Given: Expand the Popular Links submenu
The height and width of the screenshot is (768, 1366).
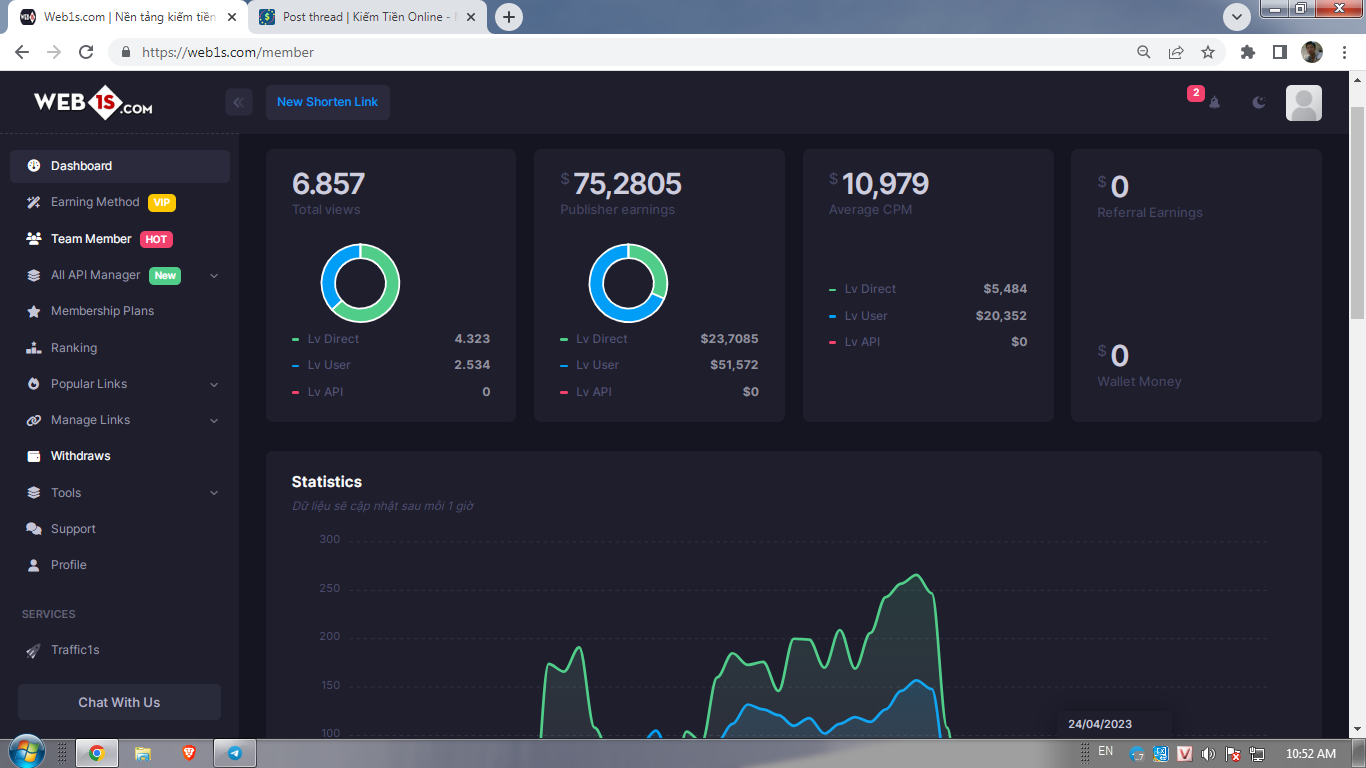Looking at the screenshot, I should (214, 384).
